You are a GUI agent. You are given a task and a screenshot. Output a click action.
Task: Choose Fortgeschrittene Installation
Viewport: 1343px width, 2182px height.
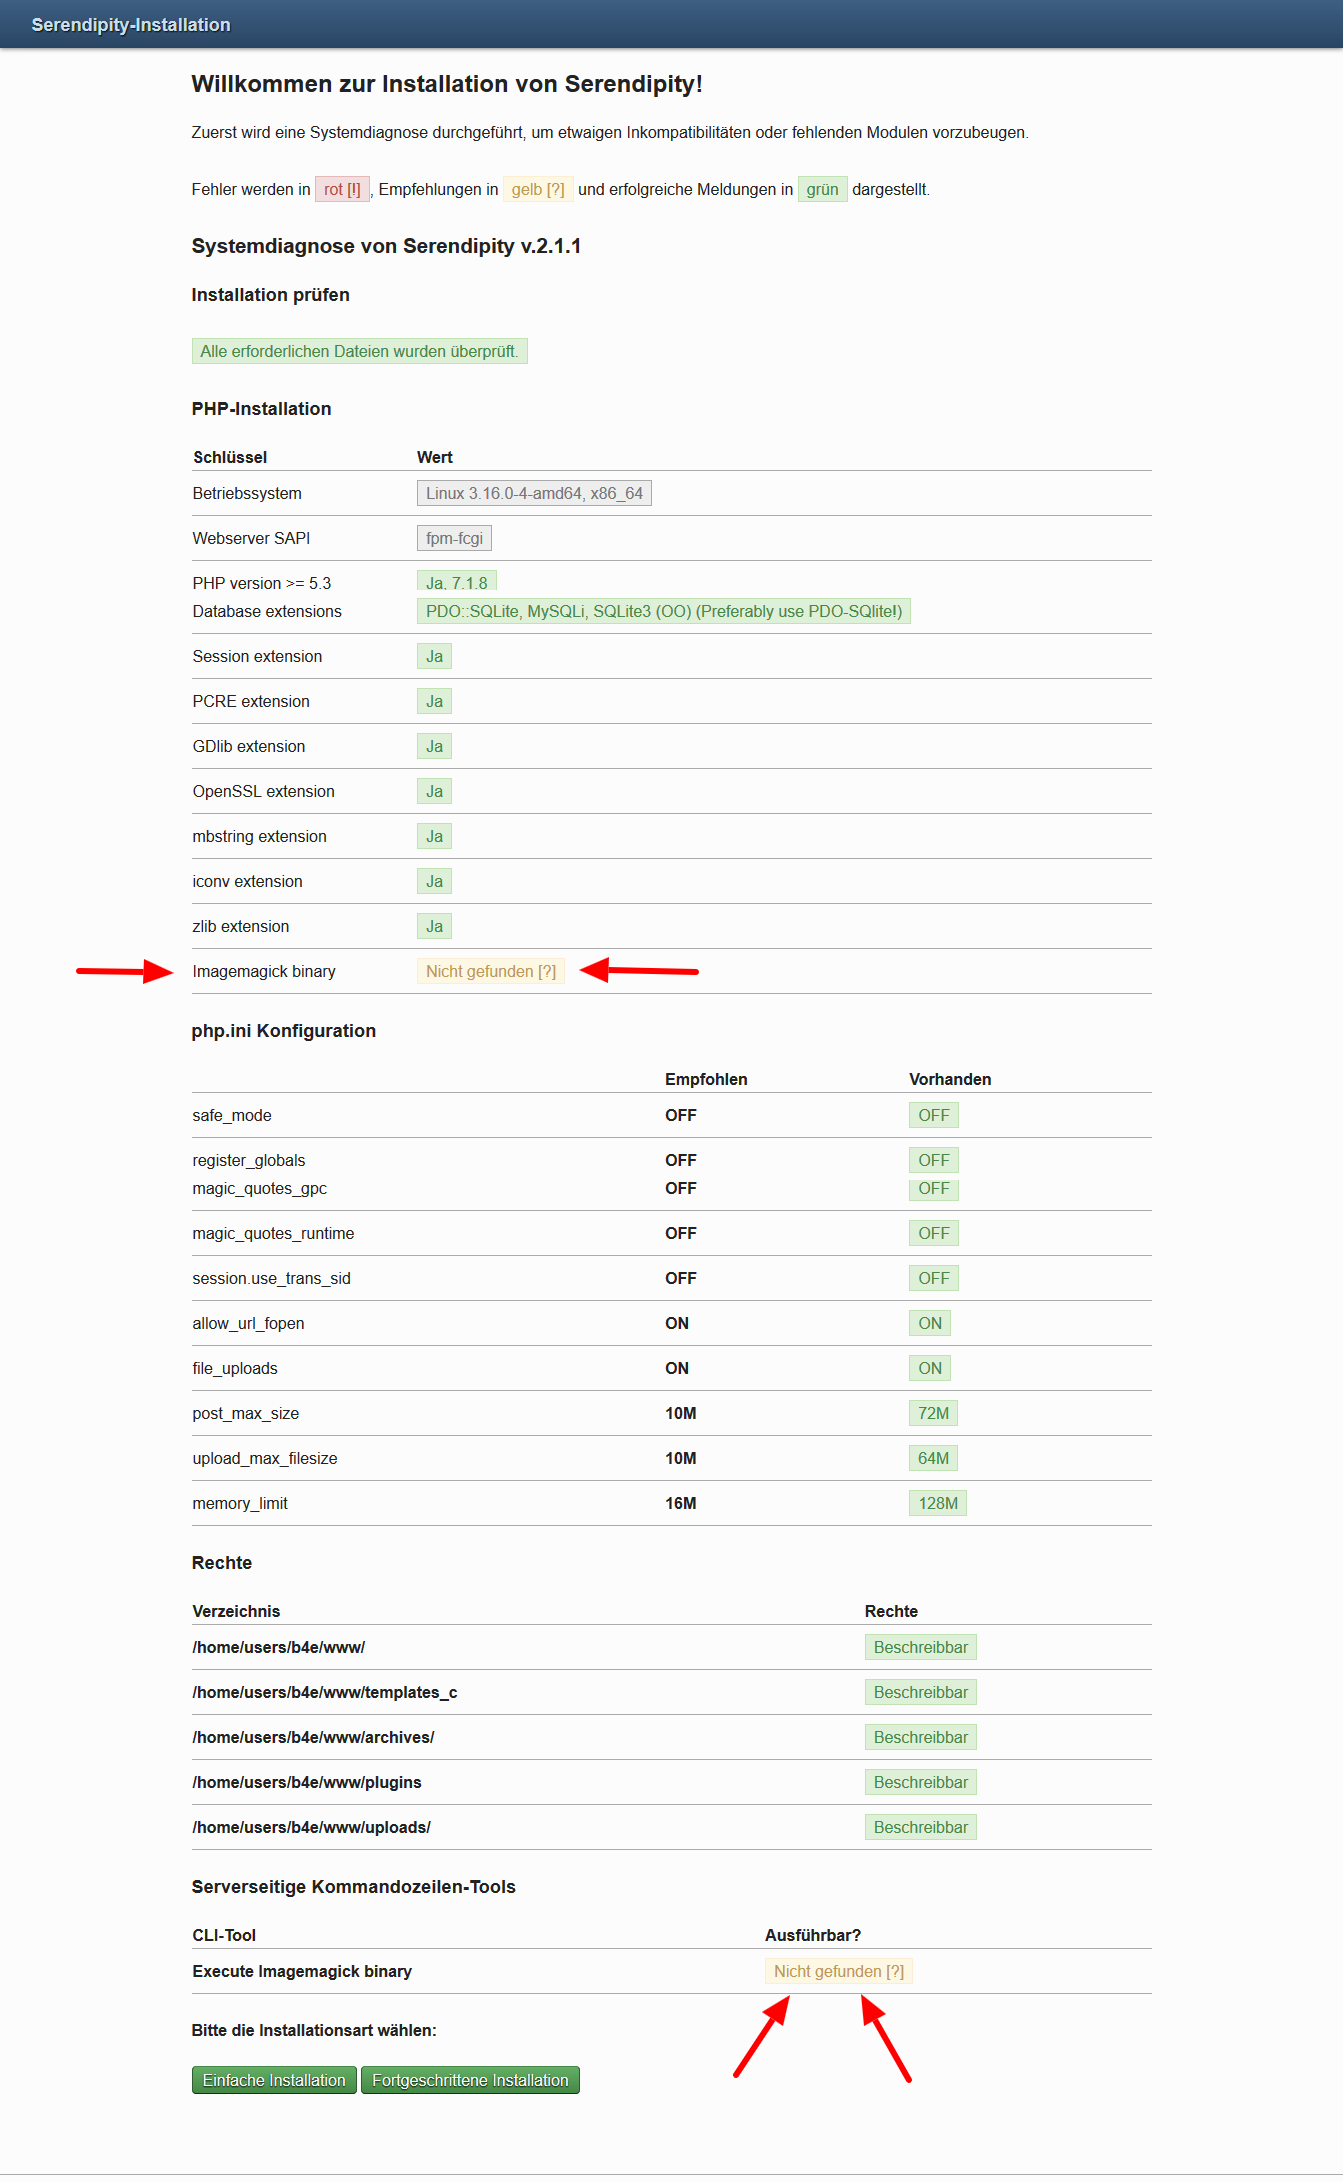[470, 2080]
